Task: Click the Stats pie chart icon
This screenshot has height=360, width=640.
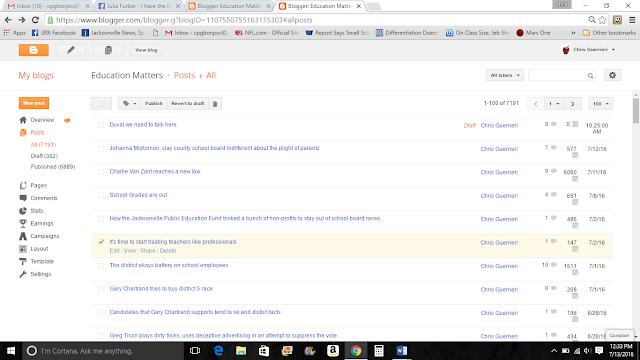Action: click(23, 211)
